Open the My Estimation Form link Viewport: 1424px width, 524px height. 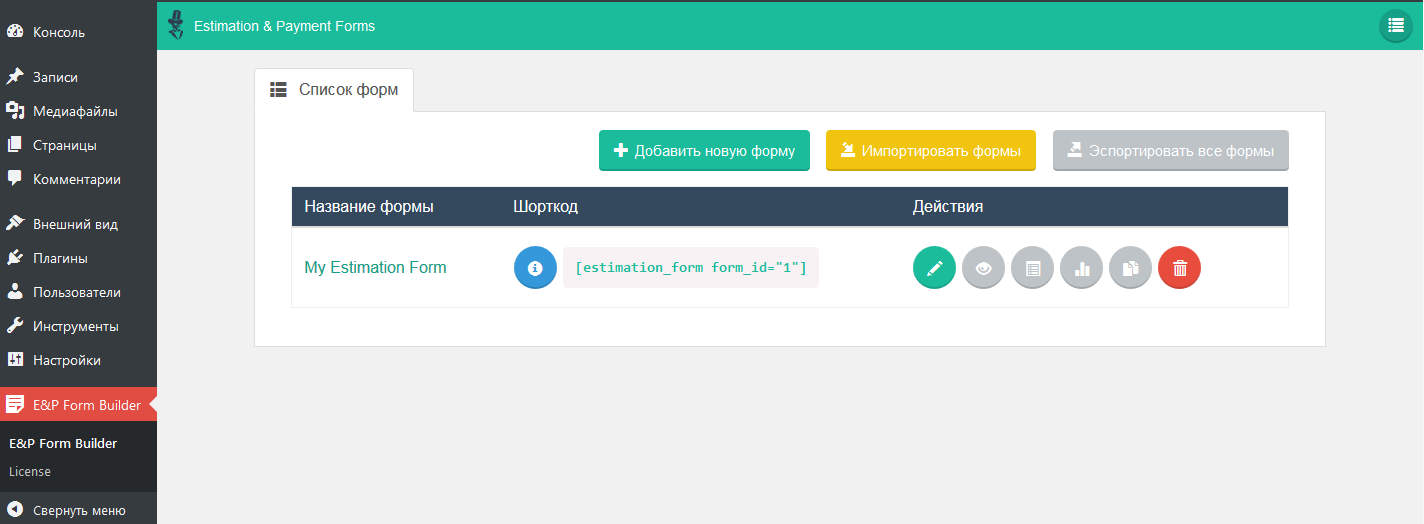click(x=375, y=268)
